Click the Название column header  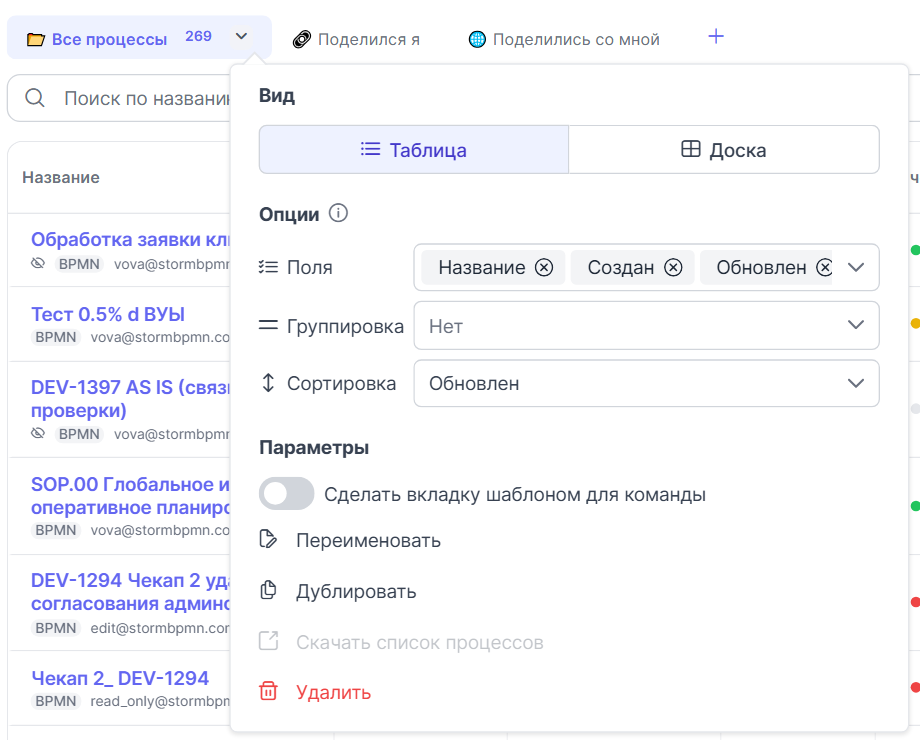[x=61, y=177]
